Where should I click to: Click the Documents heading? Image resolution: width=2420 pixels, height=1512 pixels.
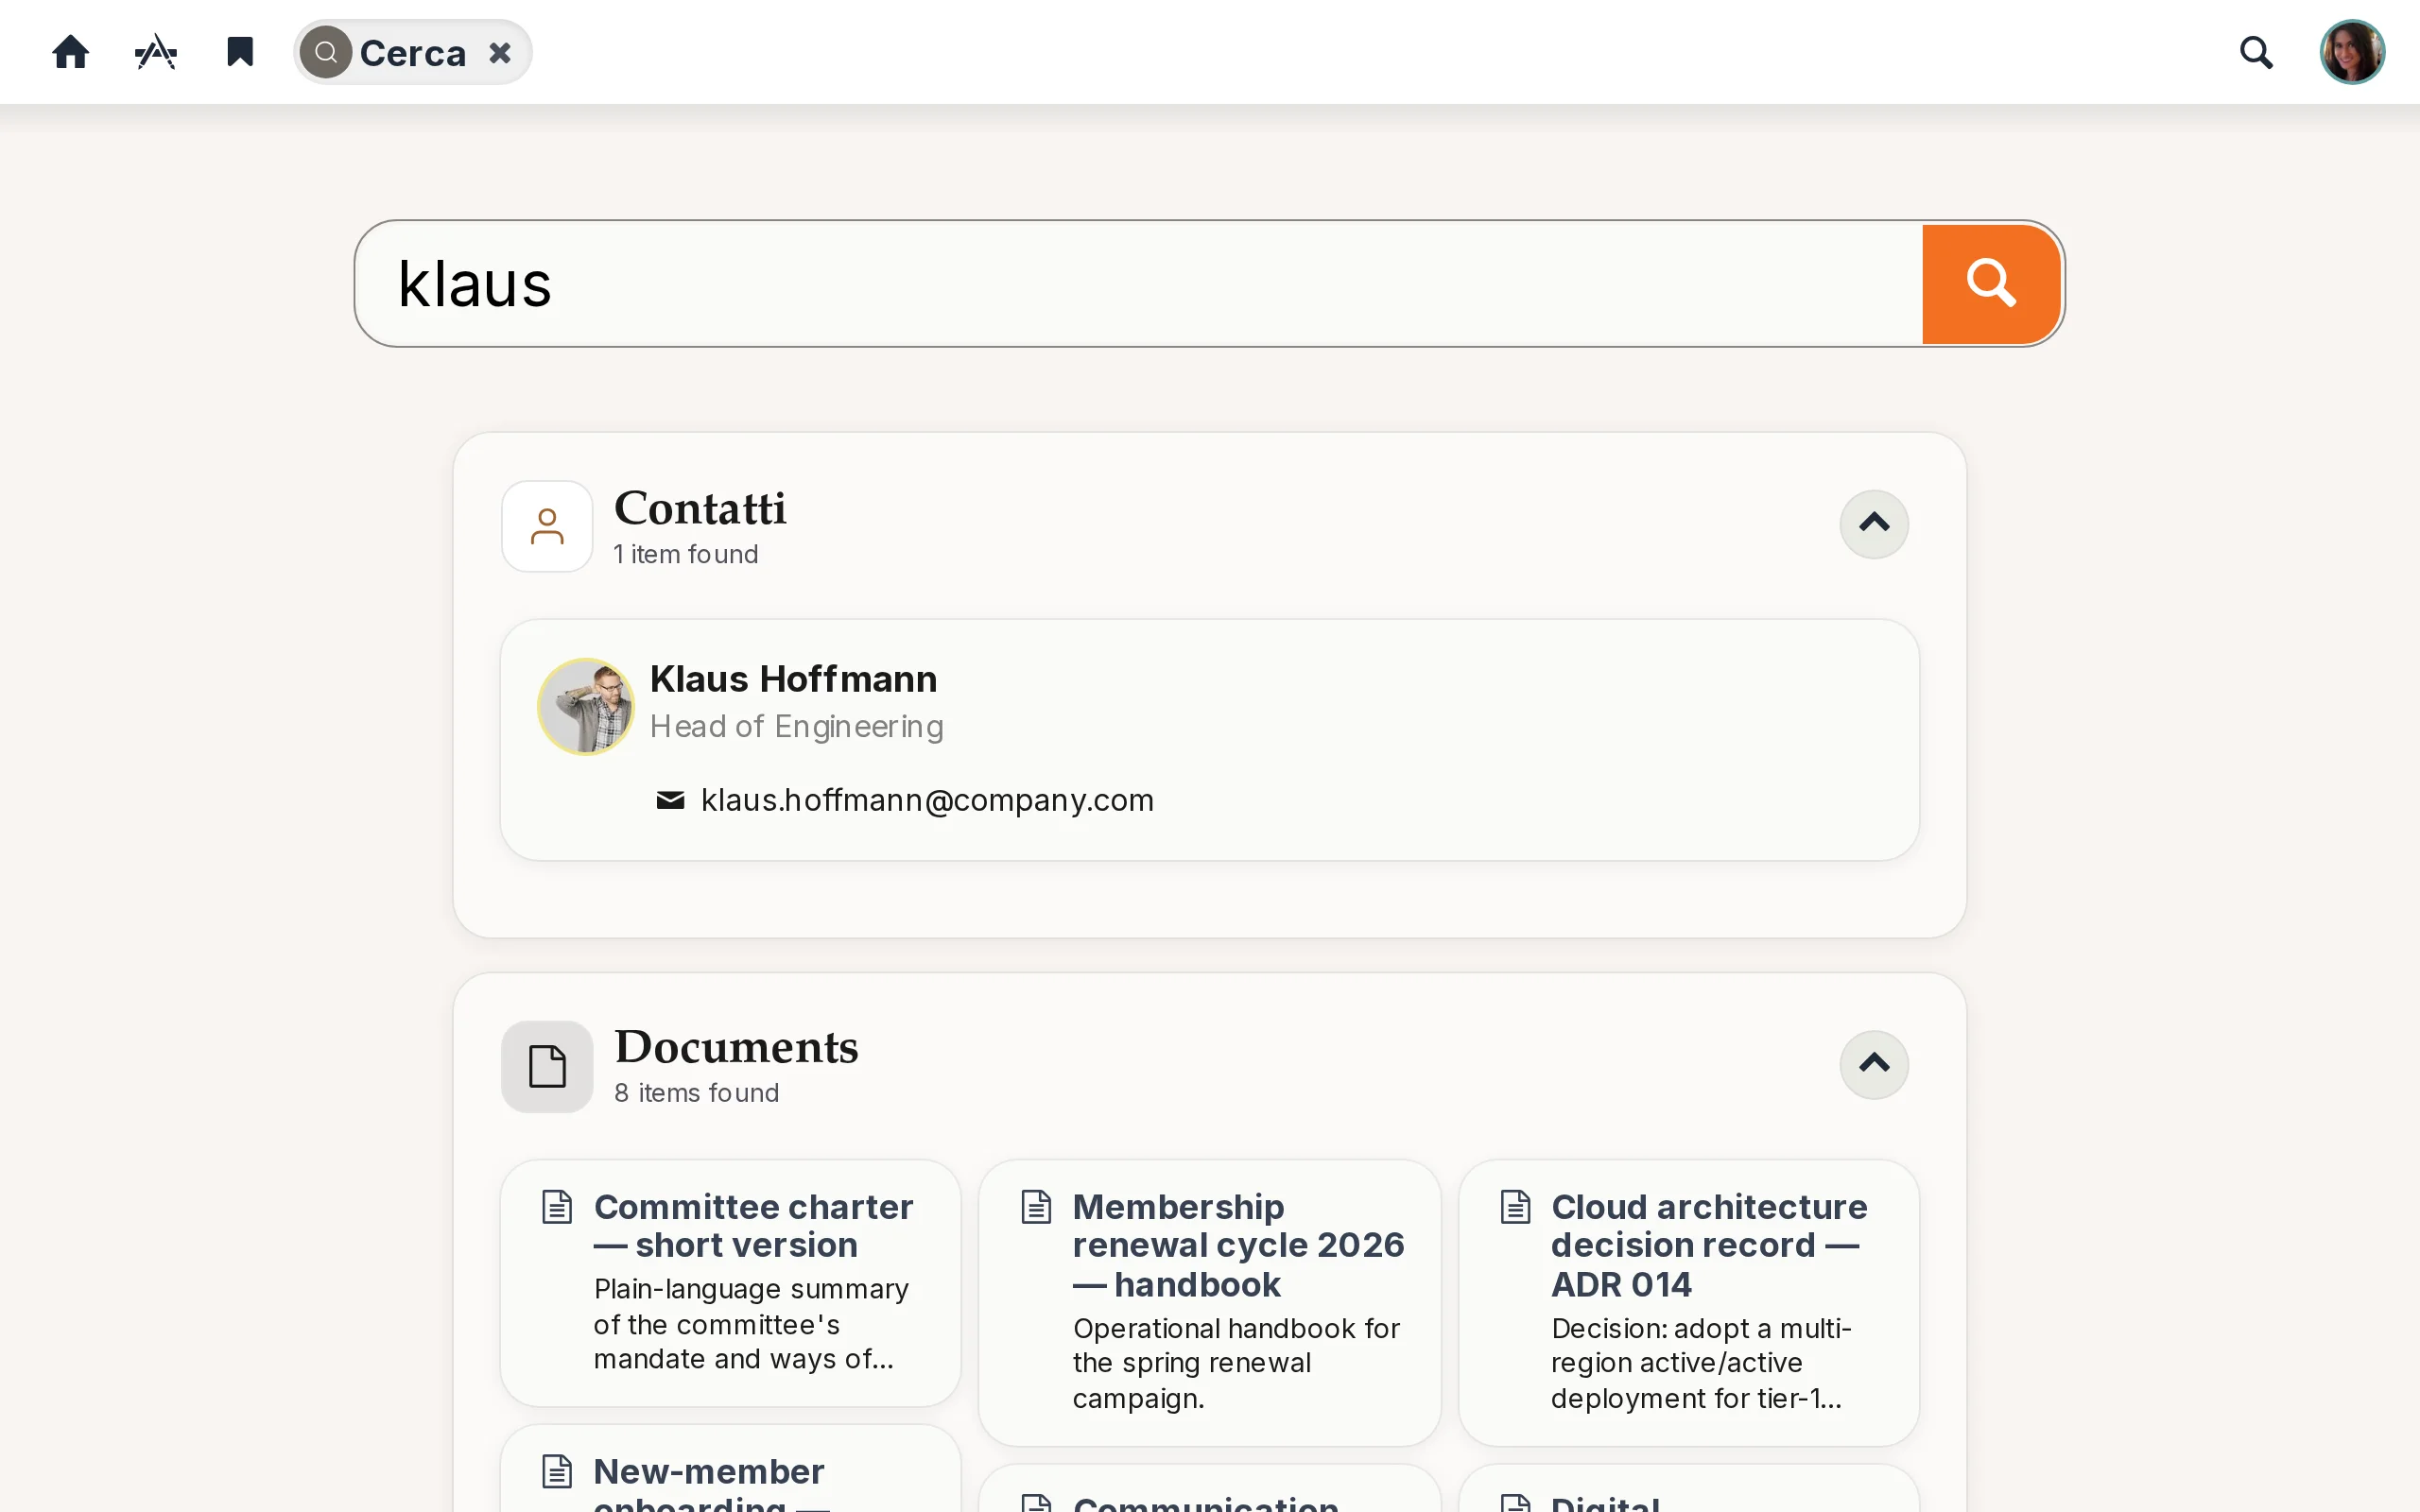(736, 1047)
